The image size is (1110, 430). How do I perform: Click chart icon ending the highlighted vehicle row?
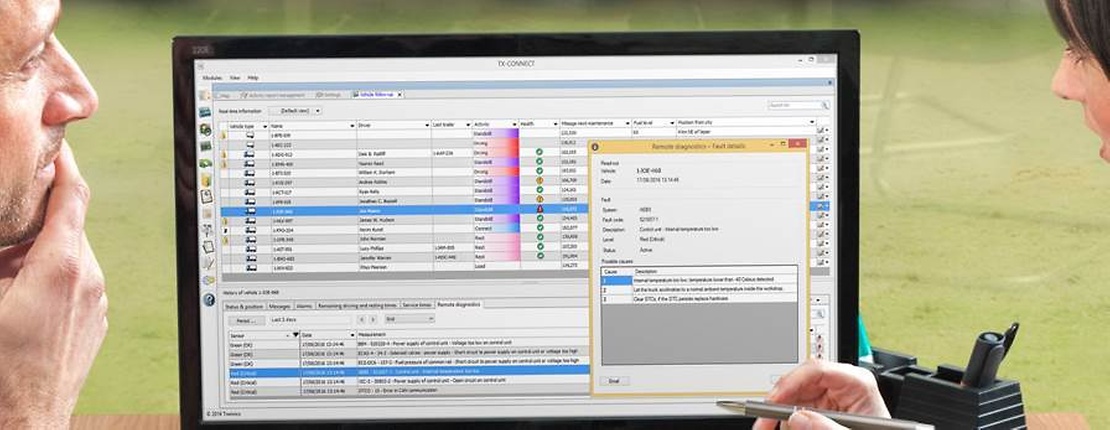point(822,205)
